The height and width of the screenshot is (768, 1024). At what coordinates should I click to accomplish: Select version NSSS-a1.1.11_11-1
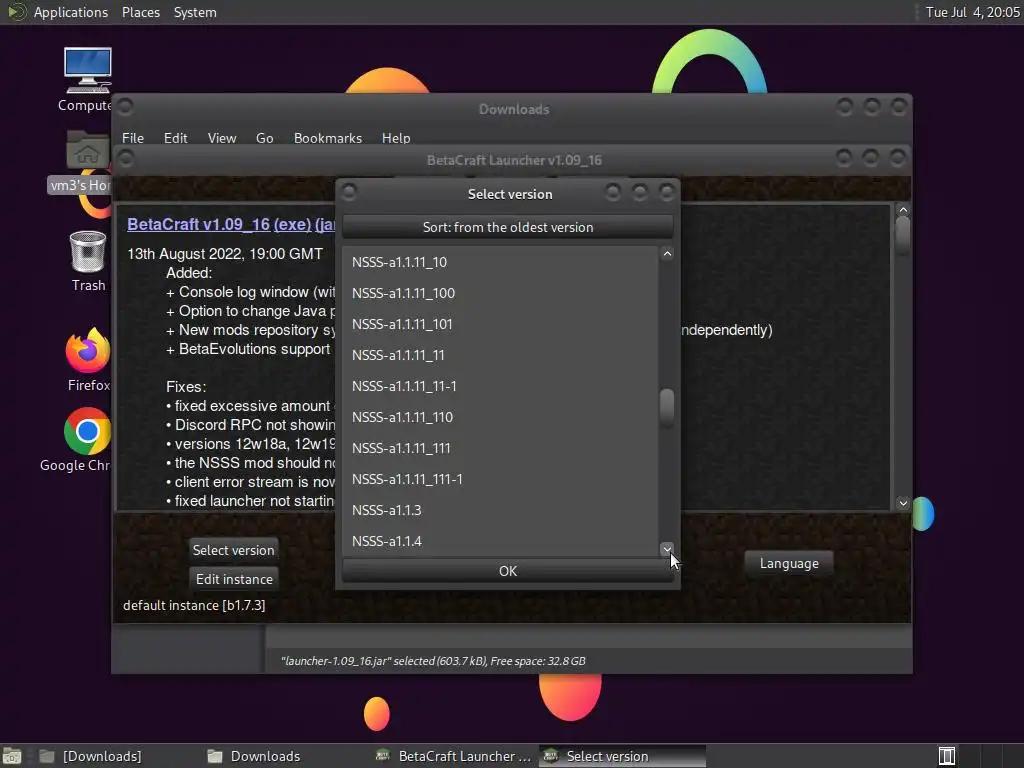(500, 386)
